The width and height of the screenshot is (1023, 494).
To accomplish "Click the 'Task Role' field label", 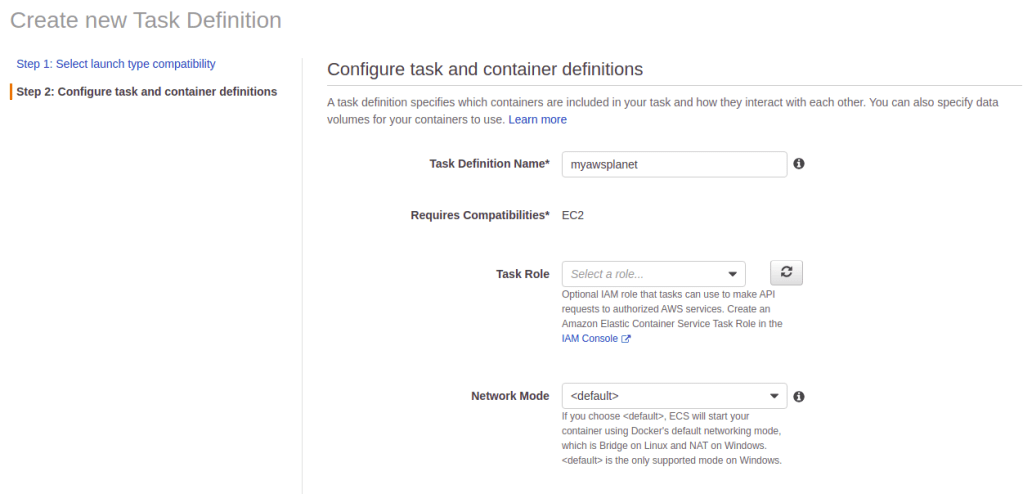I will (522, 274).
